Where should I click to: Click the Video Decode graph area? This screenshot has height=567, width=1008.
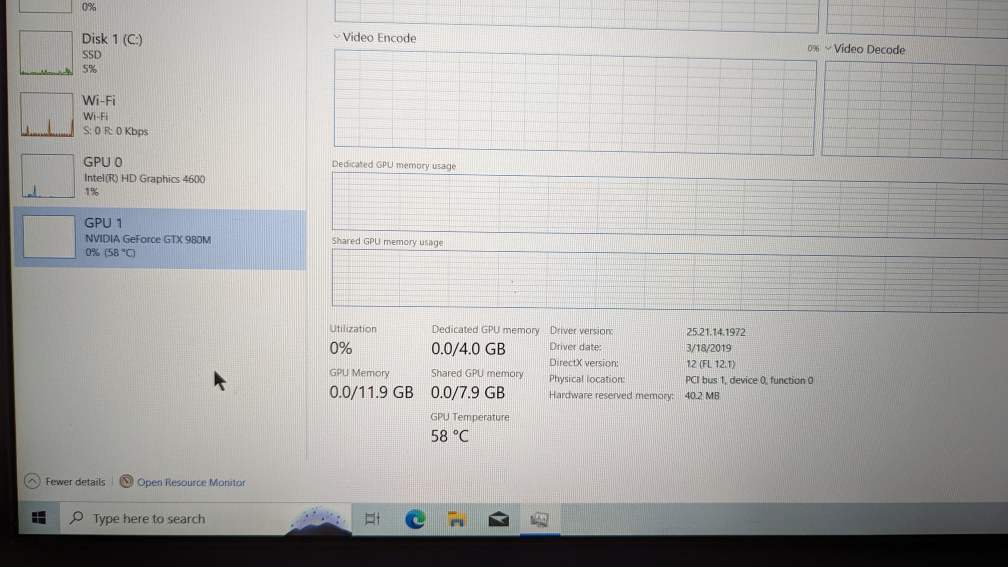click(x=915, y=110)
